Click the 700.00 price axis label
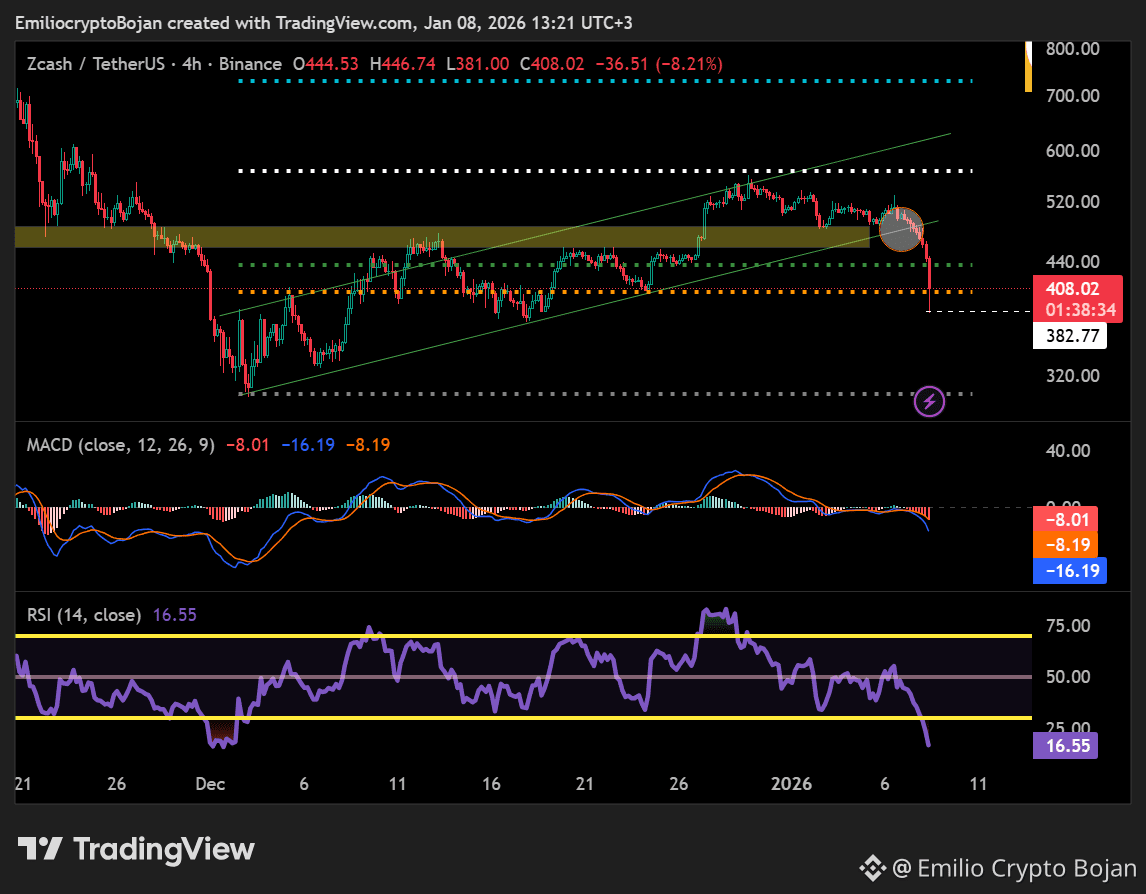The height and width of the screenshot is (894, 1146). point(1072,96)
